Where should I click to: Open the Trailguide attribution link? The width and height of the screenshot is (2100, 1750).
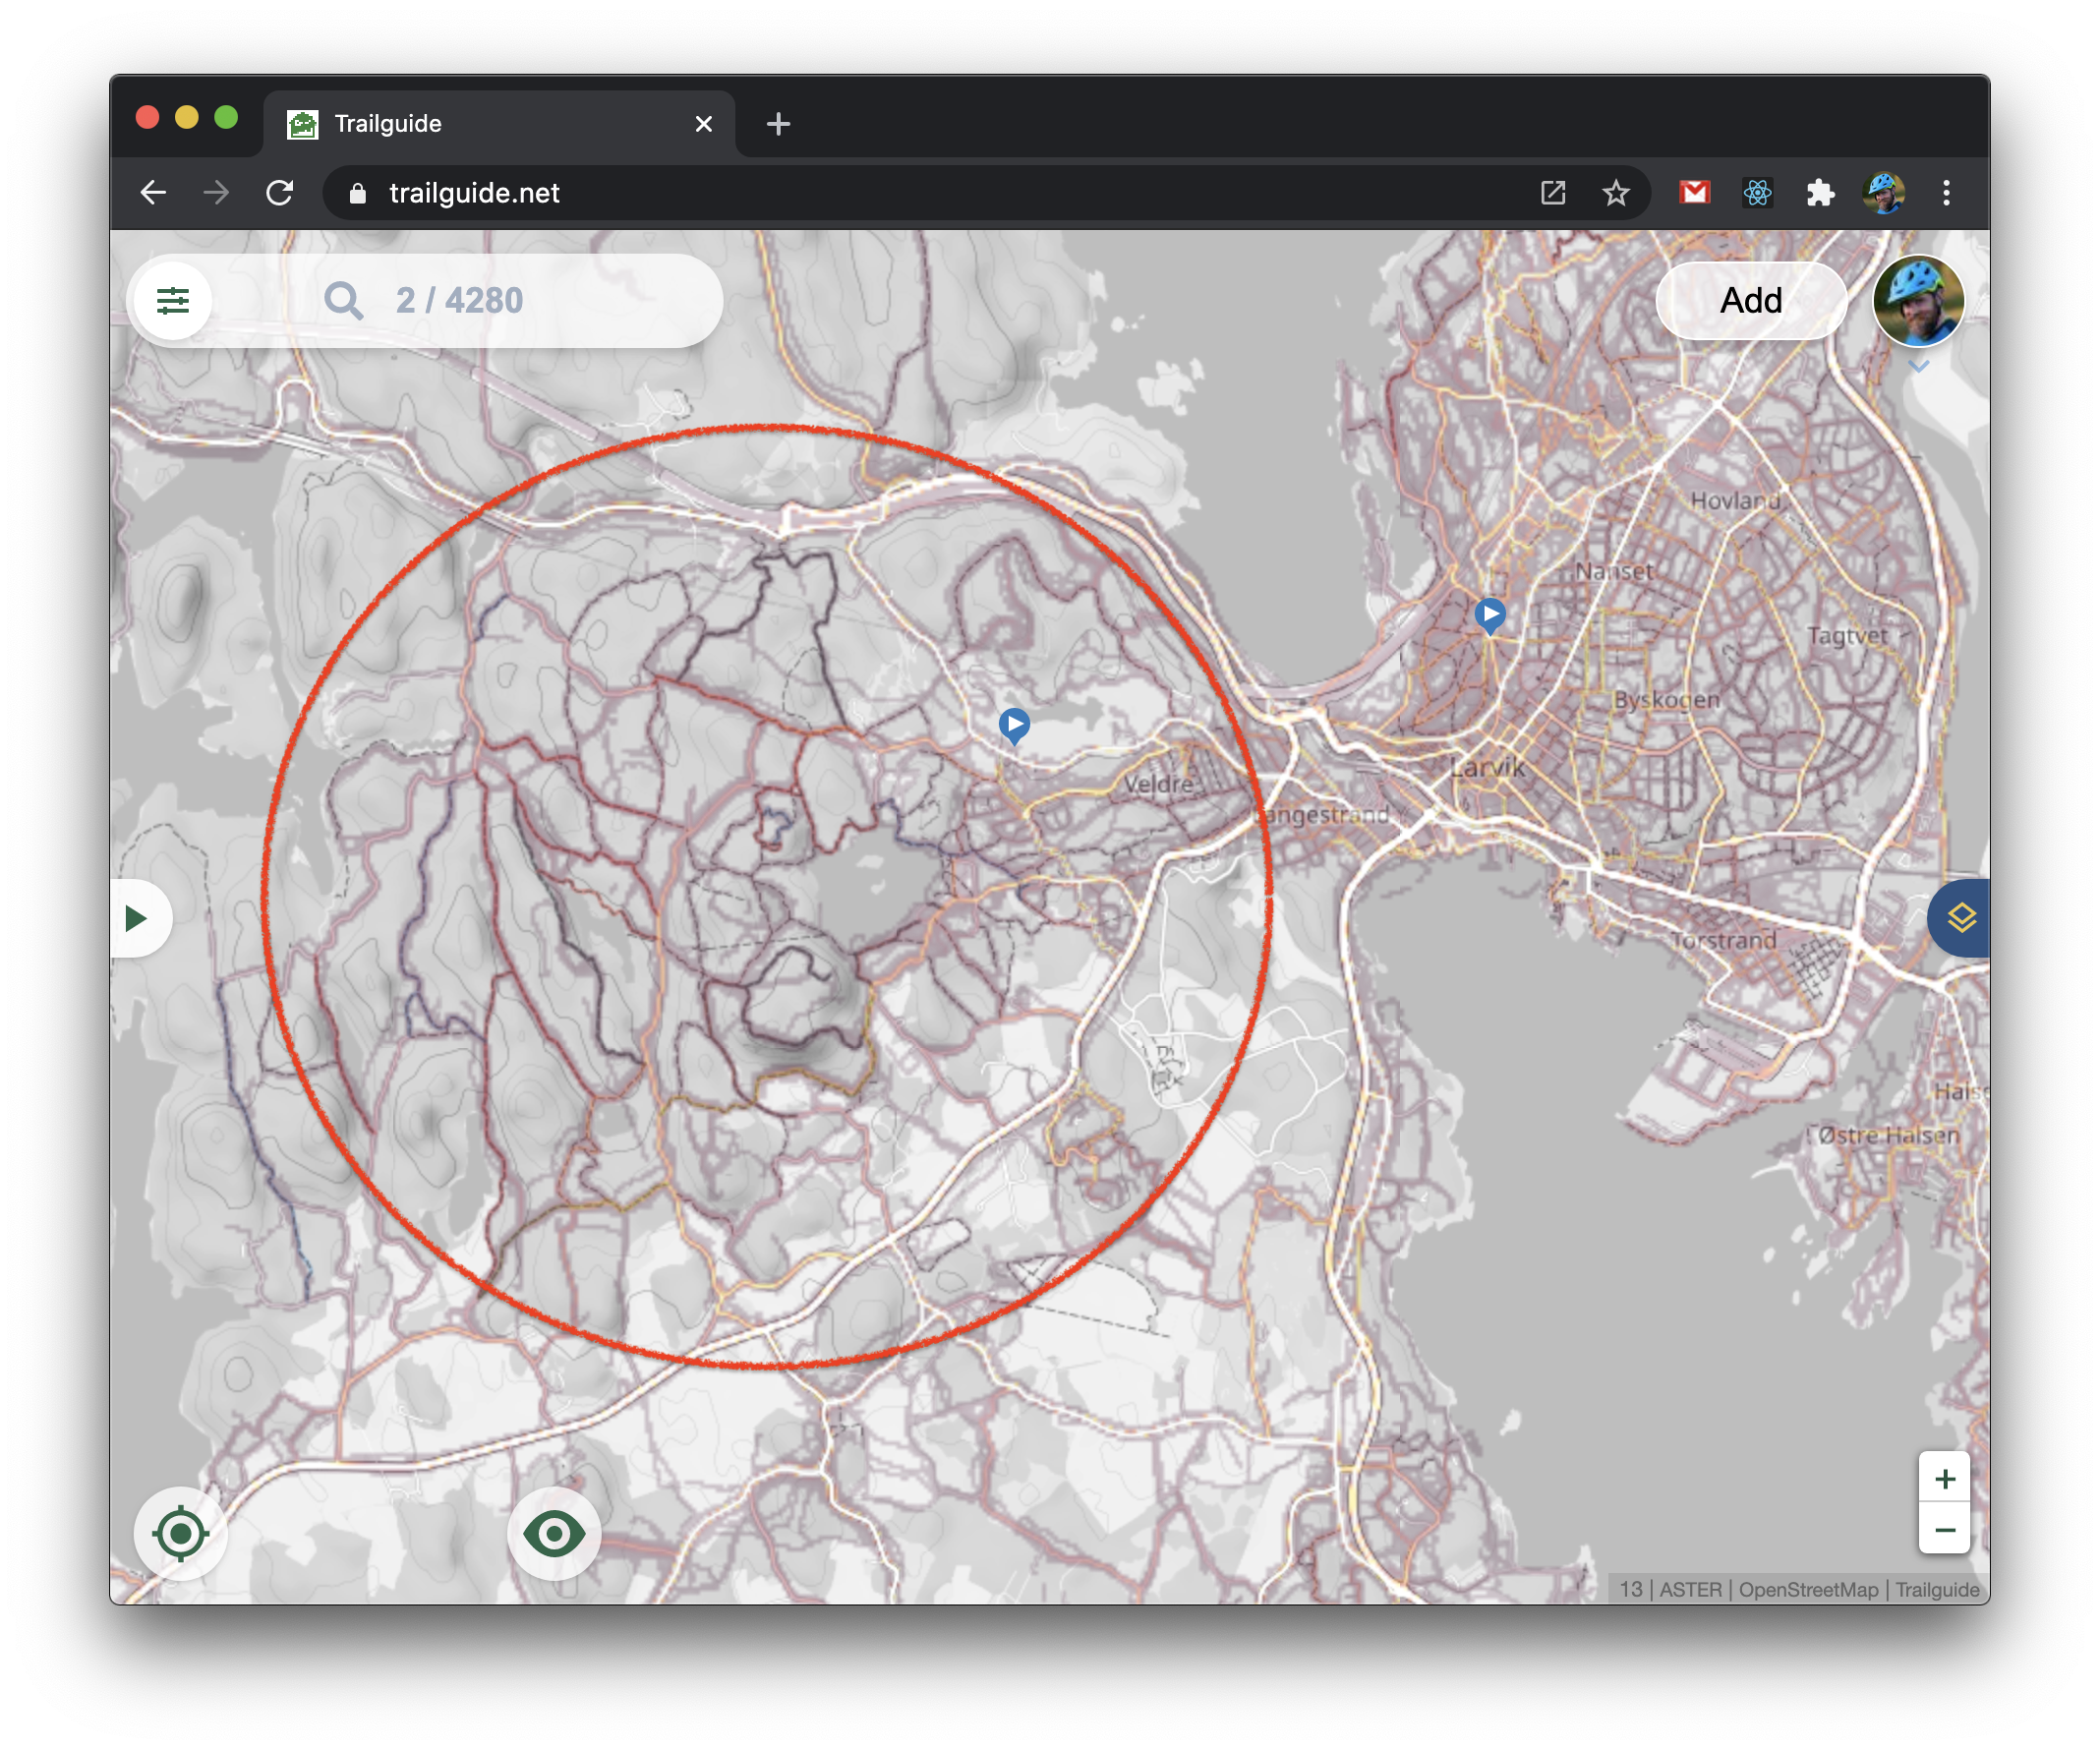tap(1937, 1589)
